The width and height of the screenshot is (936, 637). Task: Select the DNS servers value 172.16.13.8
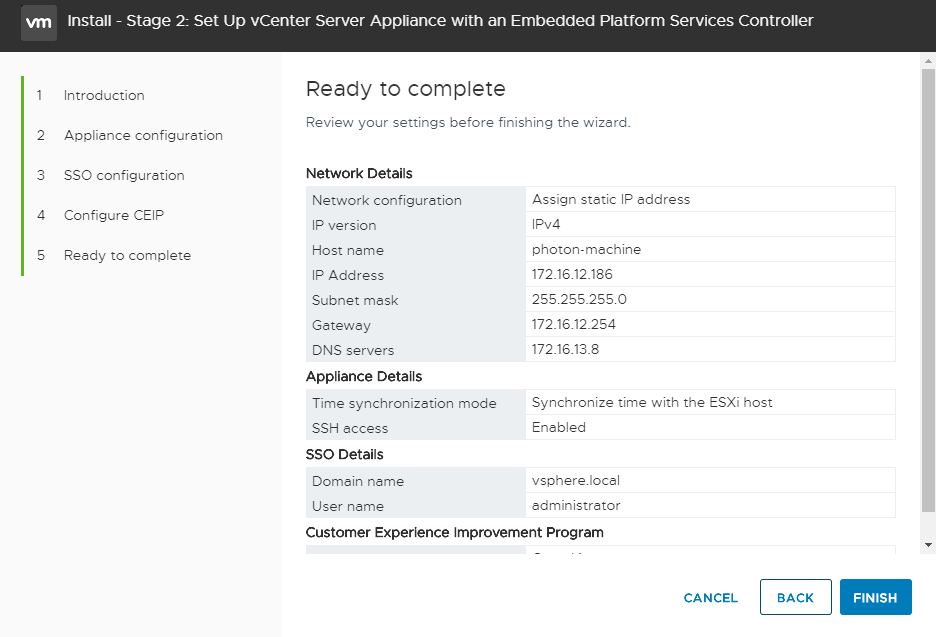(x=565, y=350)
